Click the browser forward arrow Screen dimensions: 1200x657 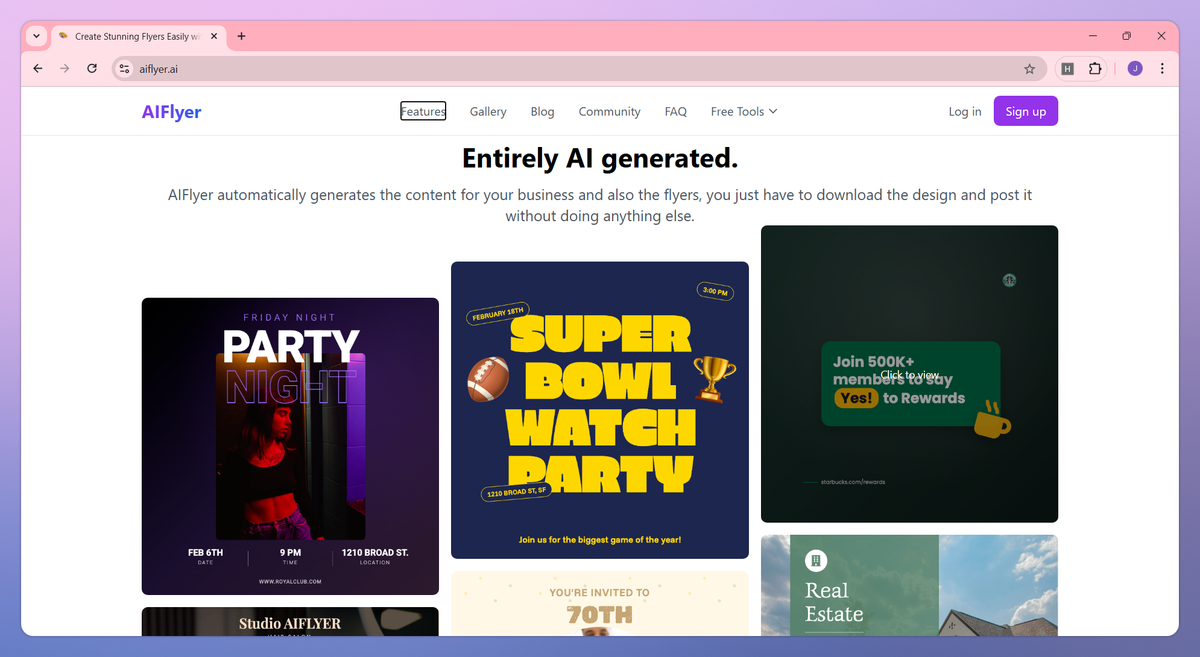65,69
